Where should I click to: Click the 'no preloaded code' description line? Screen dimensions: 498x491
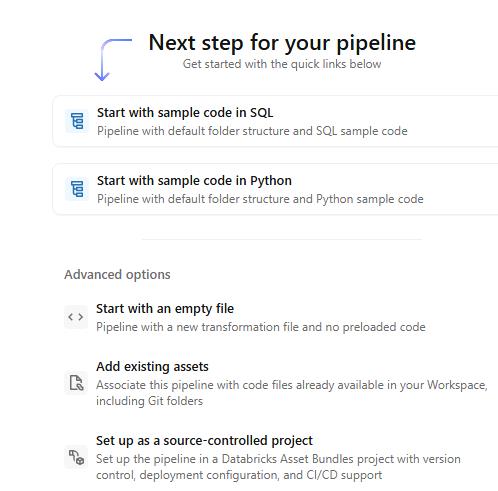click(261, 327)
